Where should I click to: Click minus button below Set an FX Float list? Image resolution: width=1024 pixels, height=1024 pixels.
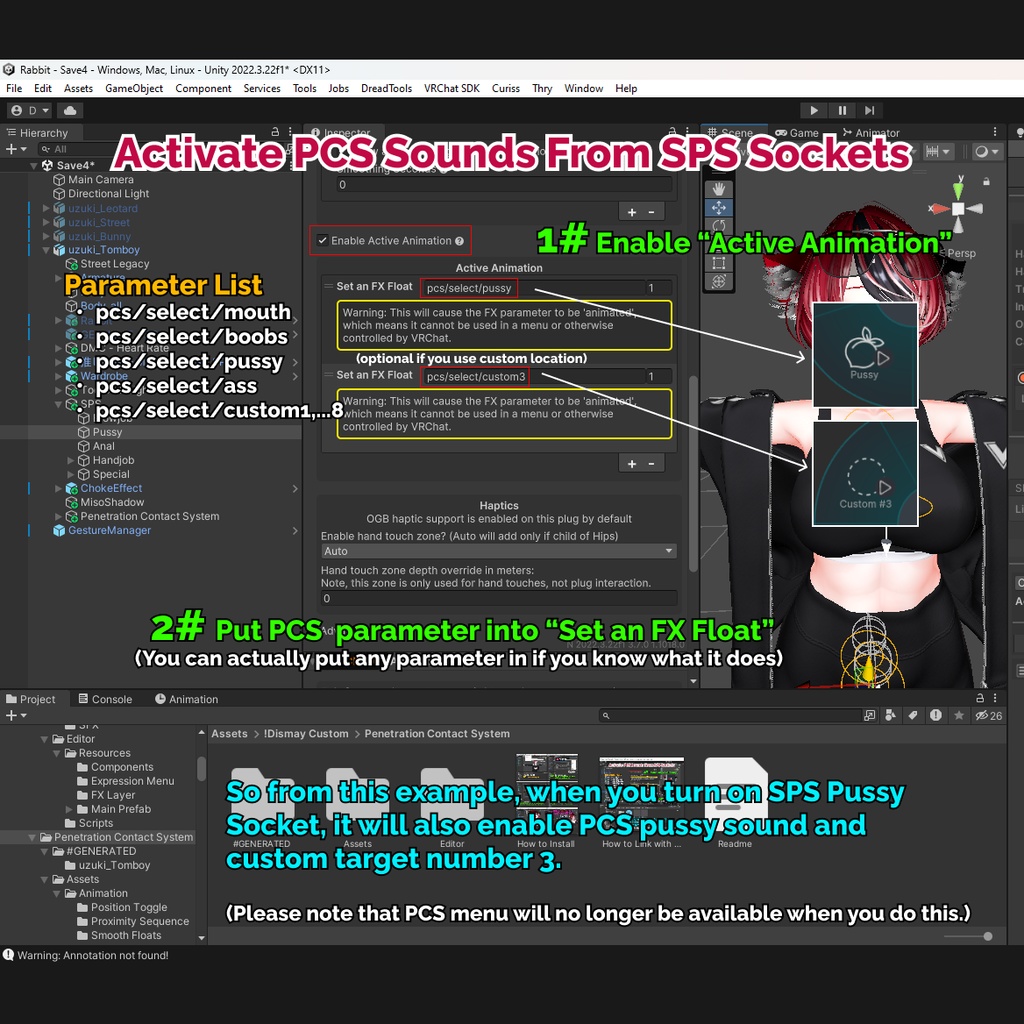click(651, 463)
